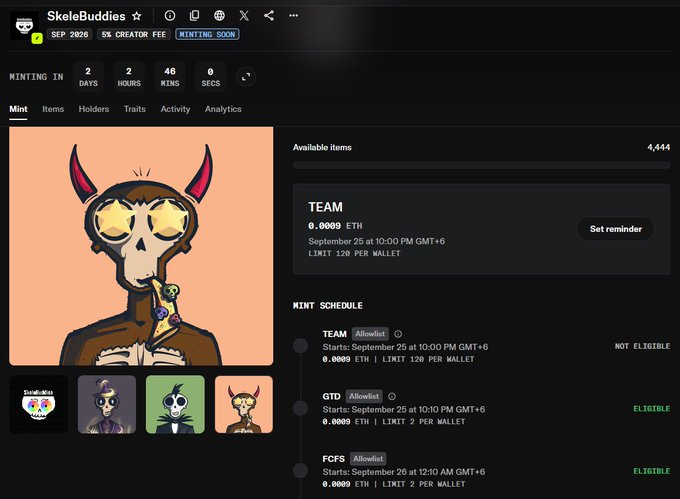Click the TEAM stage timeline marker
Screen dimensions: 680x499
click(301, 346)
